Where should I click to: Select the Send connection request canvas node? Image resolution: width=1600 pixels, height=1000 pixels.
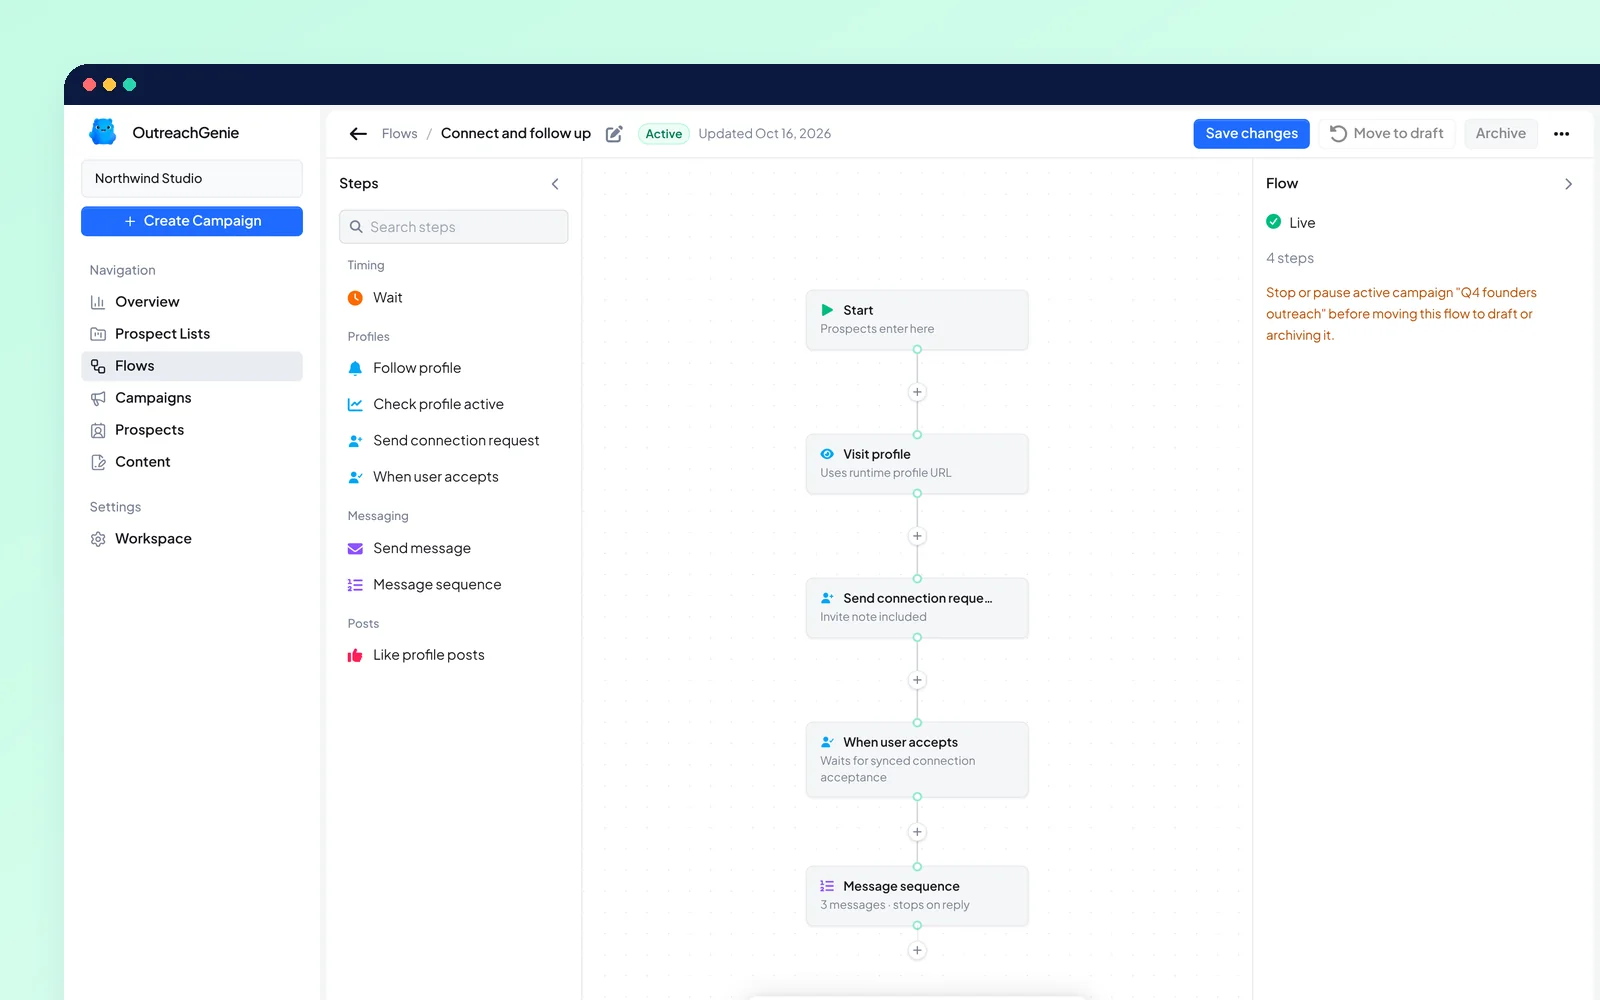[x=917, y=608]
